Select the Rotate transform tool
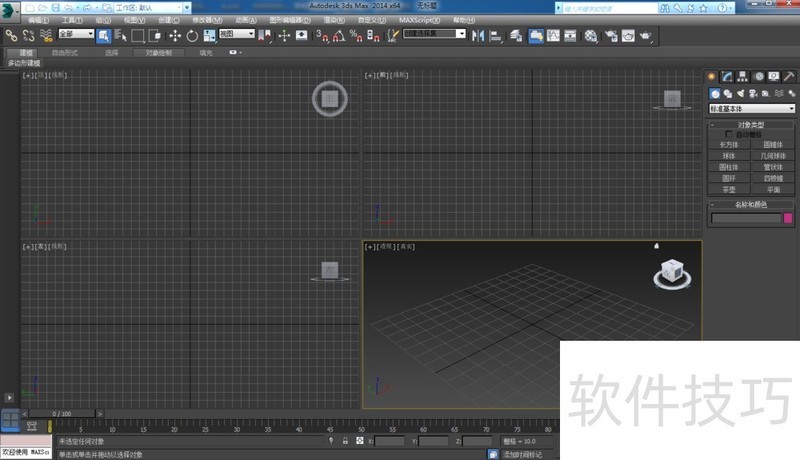The height and width of the screenshot is (460, 800). pyautogui.click(x=192, y=35)
